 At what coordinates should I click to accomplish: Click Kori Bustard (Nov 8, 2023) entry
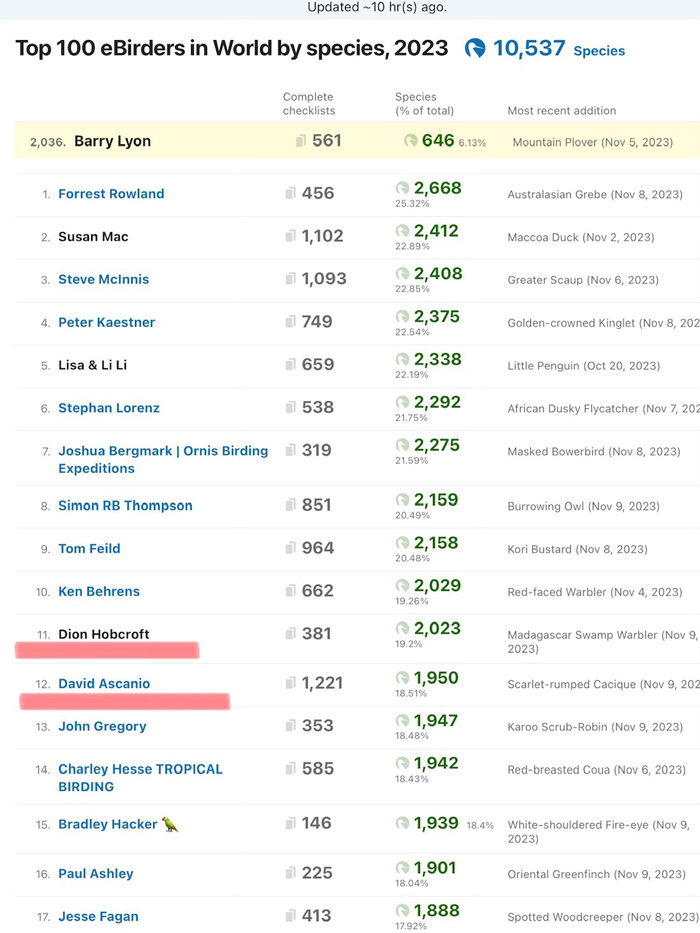(577, 549)
